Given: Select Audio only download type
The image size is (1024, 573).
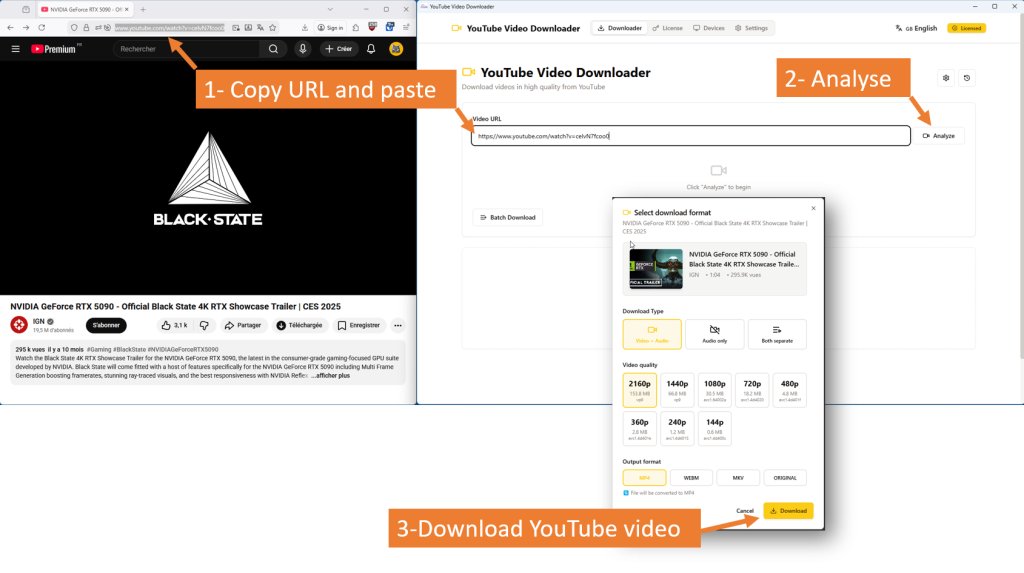Looking at the screenshot, I should (x=714, y=334).
